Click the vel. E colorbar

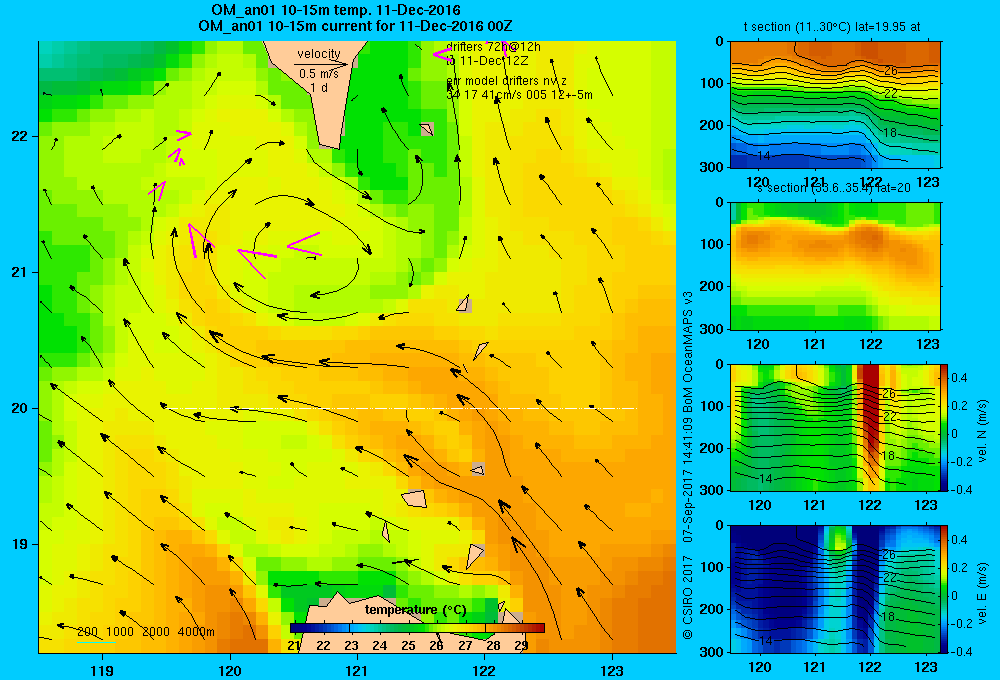tap(945, 589)
